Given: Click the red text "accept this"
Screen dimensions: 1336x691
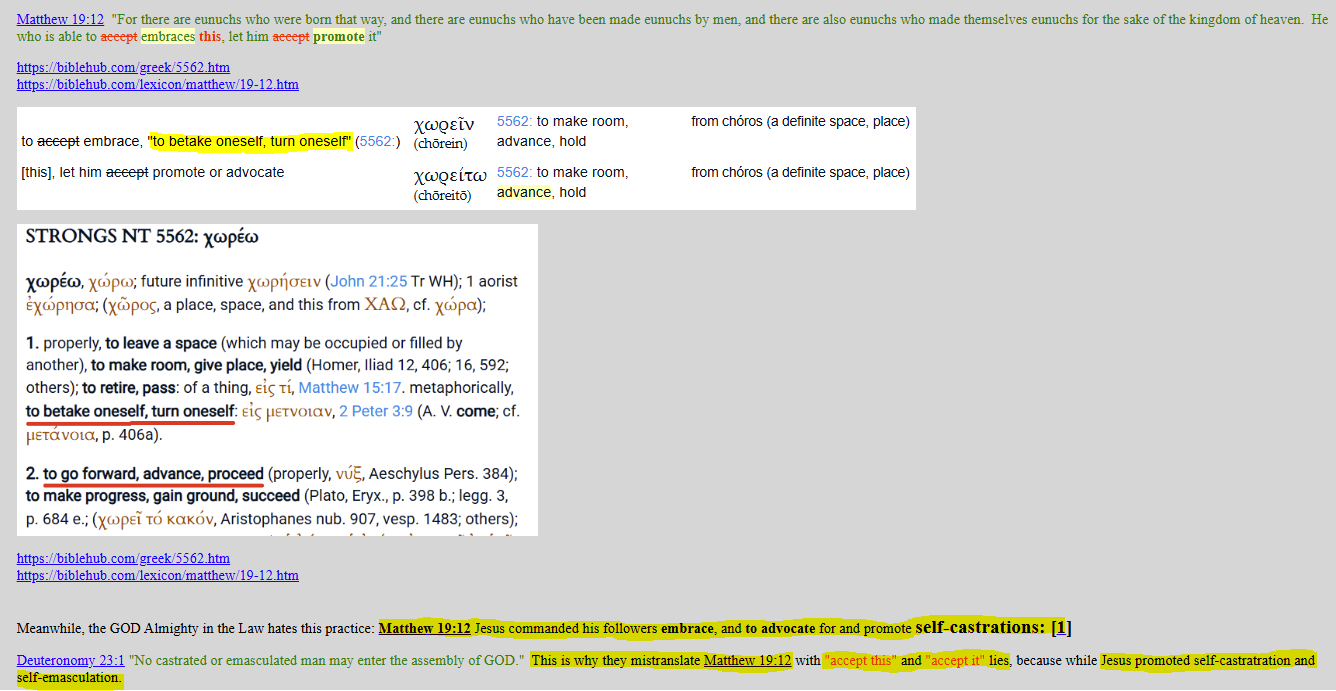Looking at the screenshot, I should pyautogui.click(x=859, y=661).
